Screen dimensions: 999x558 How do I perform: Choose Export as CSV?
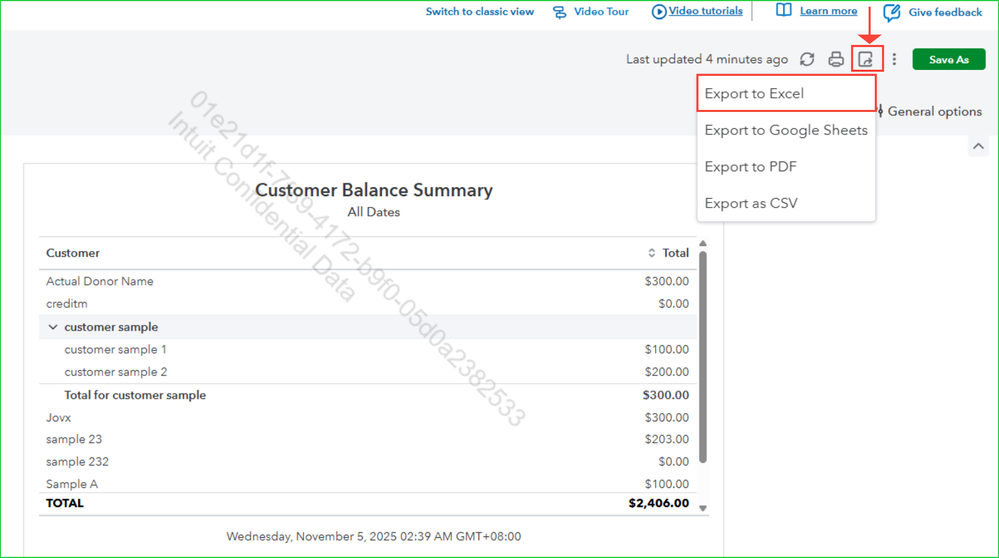tap(786, 203)
